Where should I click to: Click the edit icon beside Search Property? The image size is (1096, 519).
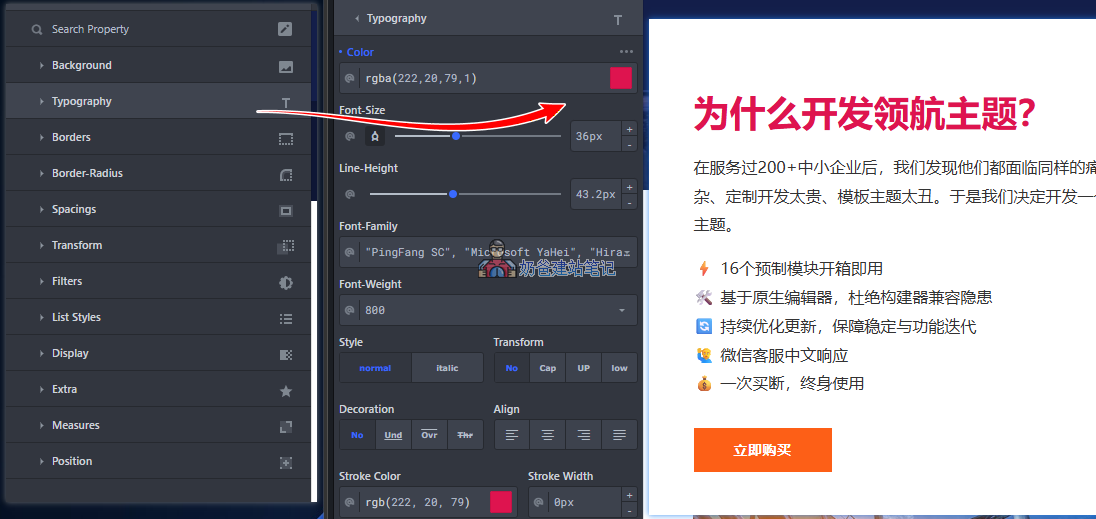[285, 29]
